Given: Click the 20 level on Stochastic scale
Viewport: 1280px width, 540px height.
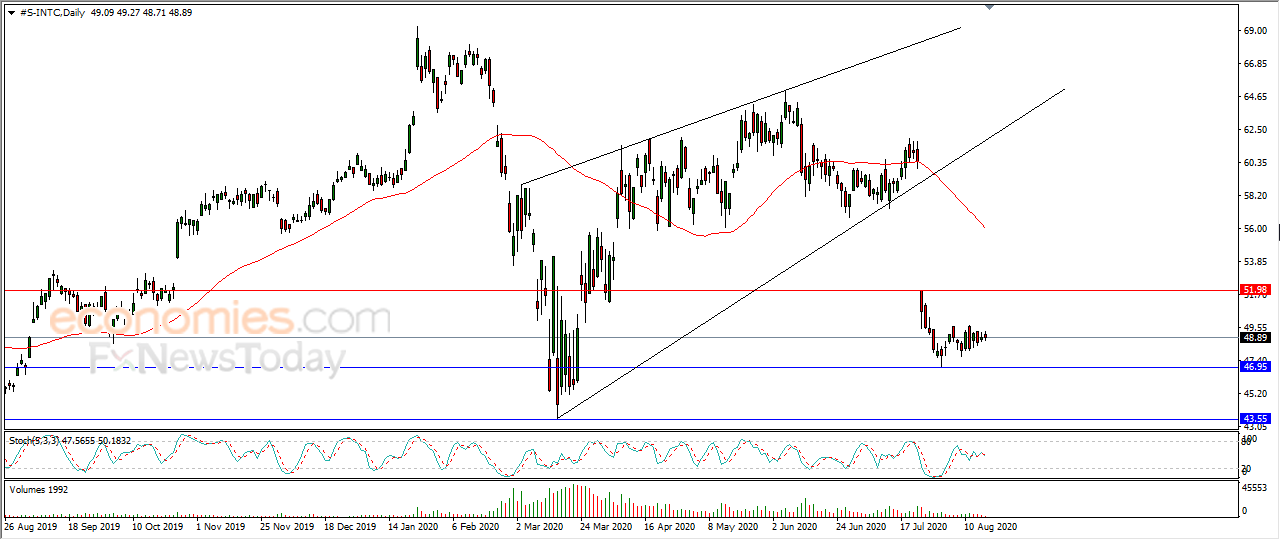Looking at the screenshot, I should [x=1248, y=468].
